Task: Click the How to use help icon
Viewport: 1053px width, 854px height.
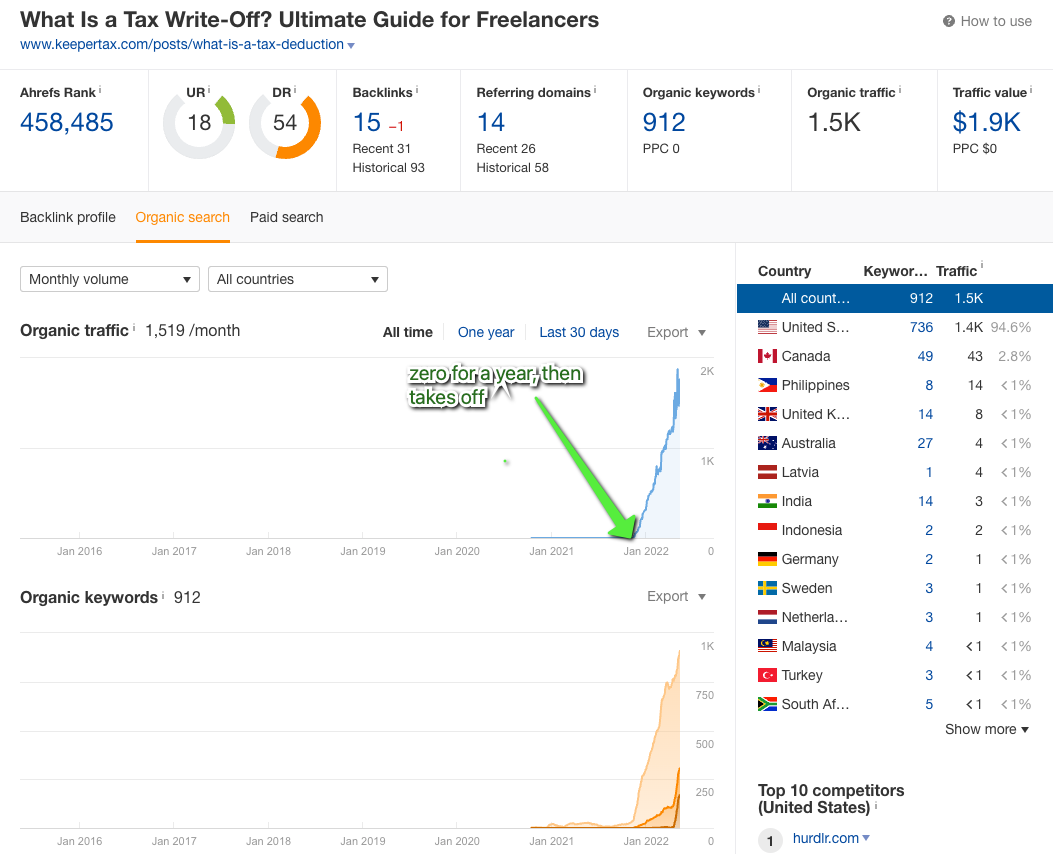Action: tap(948, 21)
